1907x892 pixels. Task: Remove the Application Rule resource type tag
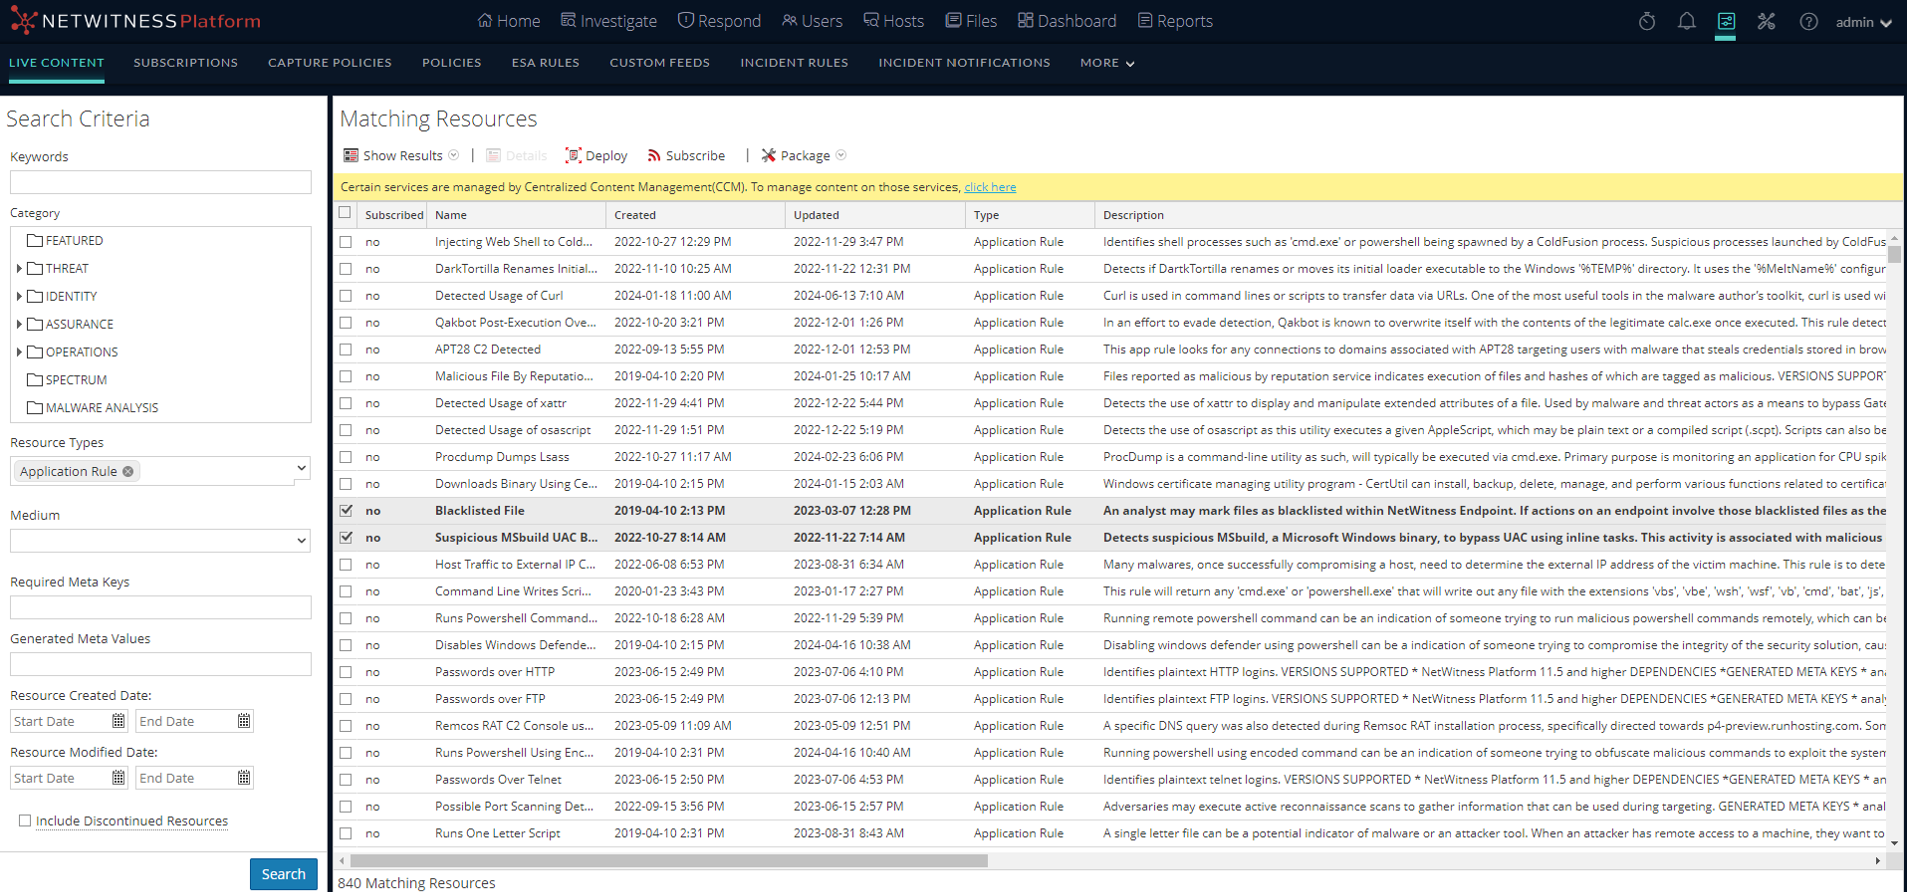point(128,471)
